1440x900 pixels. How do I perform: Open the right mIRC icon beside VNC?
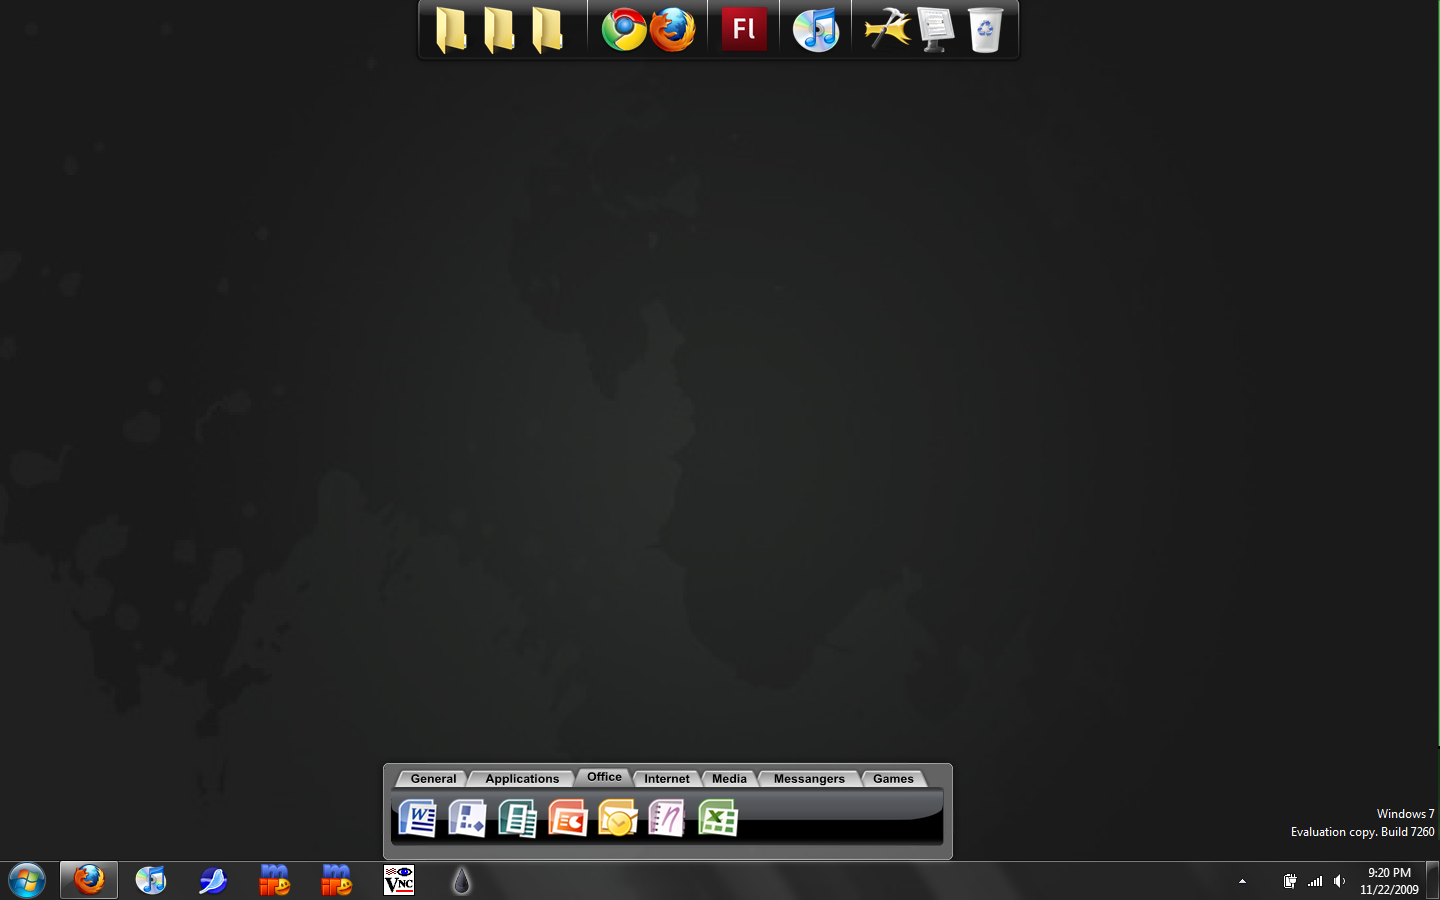pos(337,880)
